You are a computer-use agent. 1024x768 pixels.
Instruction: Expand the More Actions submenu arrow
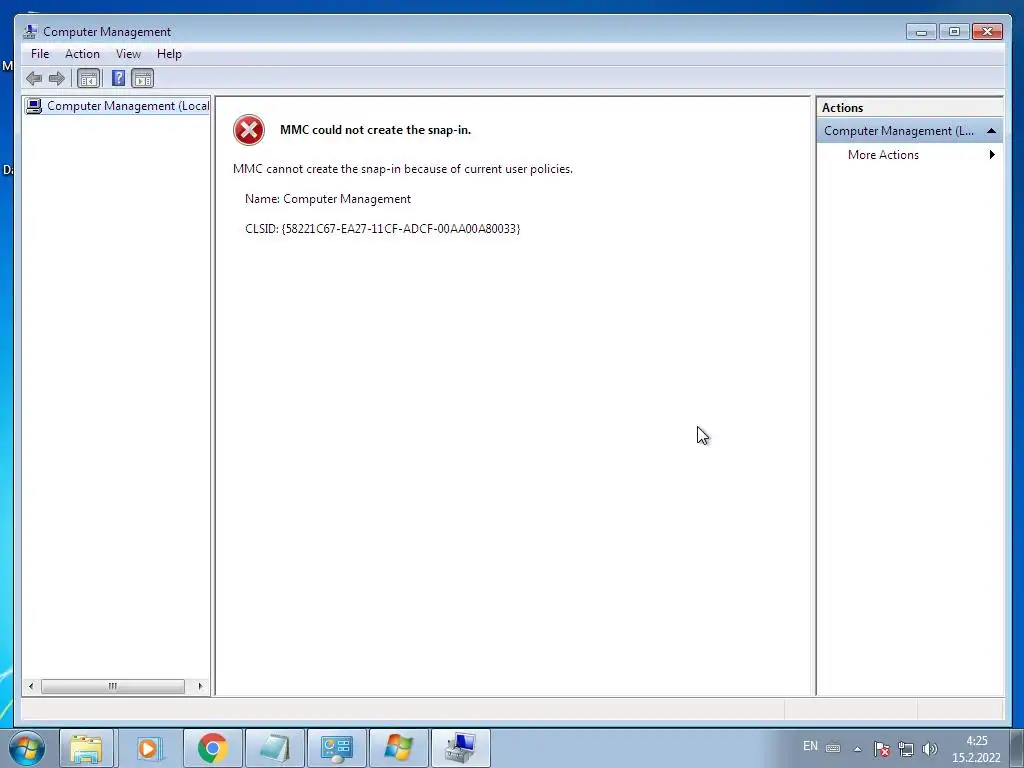click(x=992, y=155)
